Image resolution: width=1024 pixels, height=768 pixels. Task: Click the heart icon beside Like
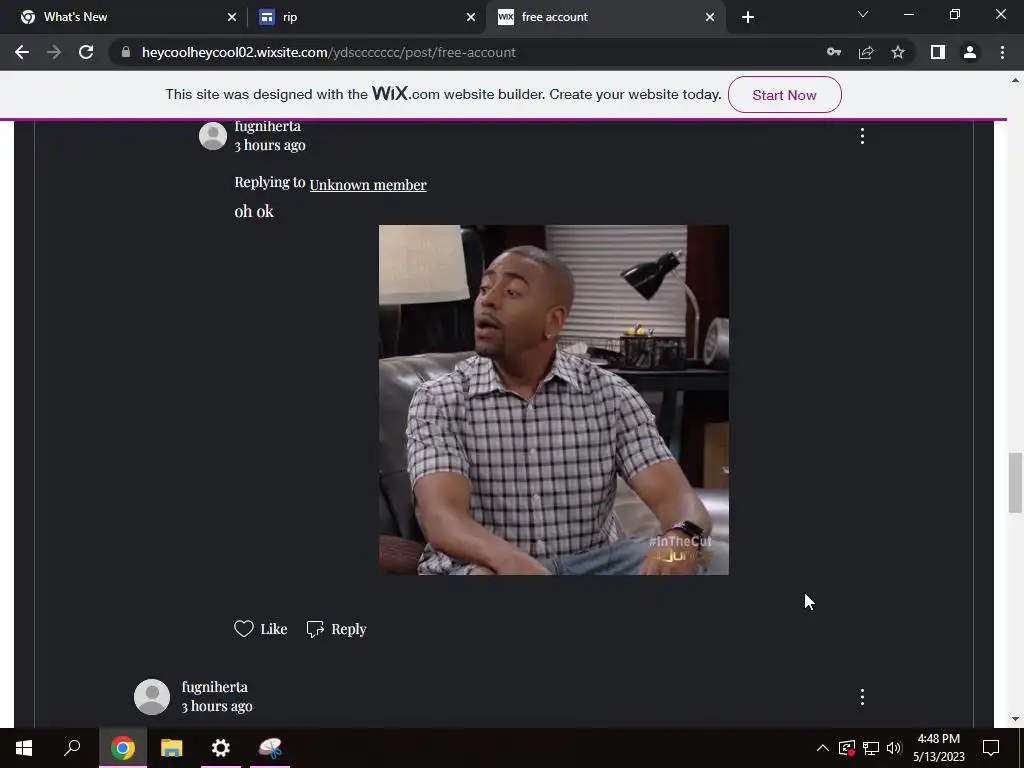pos(244,629)
